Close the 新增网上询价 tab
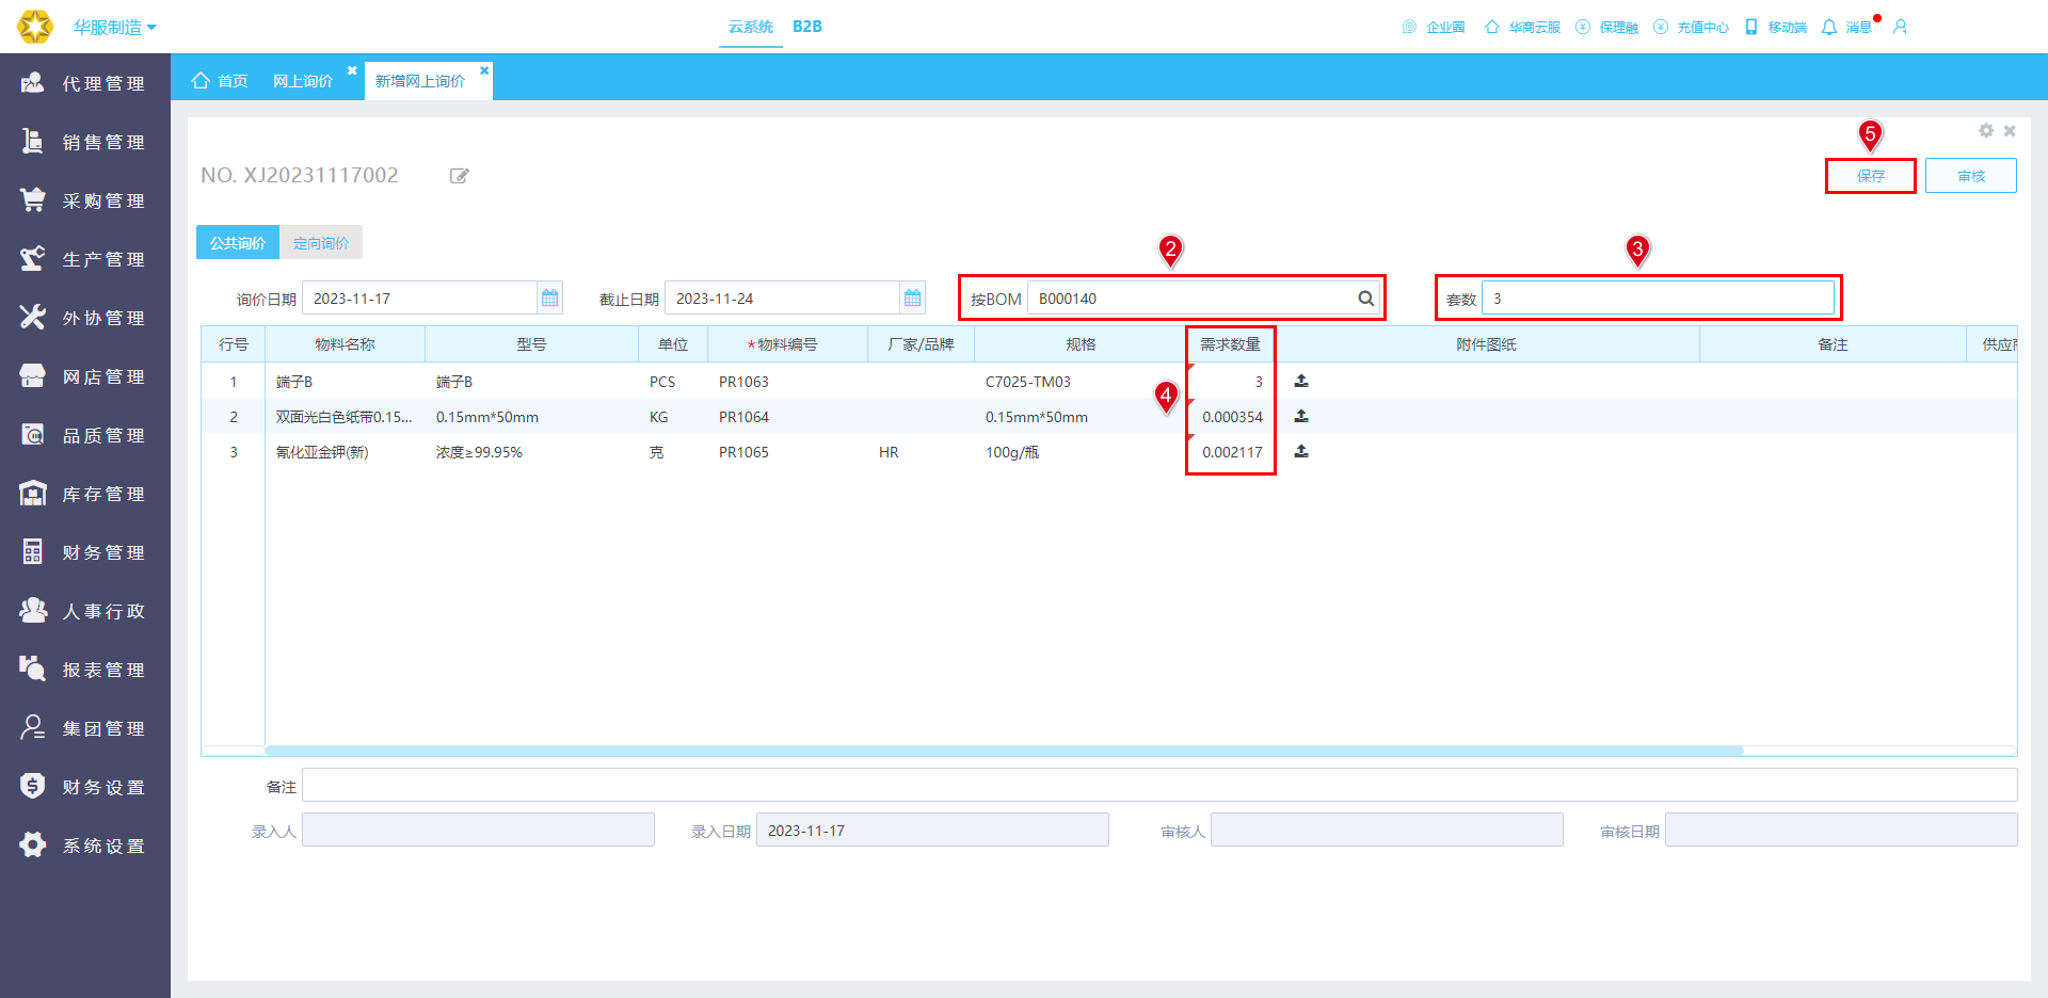2048x998 pixels. tap(484, 70)
